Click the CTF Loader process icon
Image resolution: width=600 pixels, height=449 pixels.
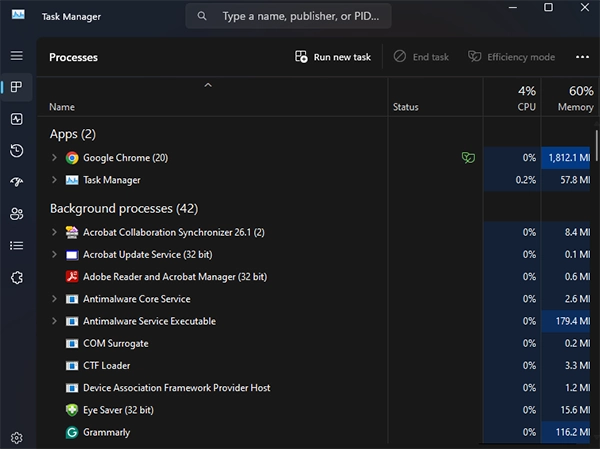pos(72,366)
